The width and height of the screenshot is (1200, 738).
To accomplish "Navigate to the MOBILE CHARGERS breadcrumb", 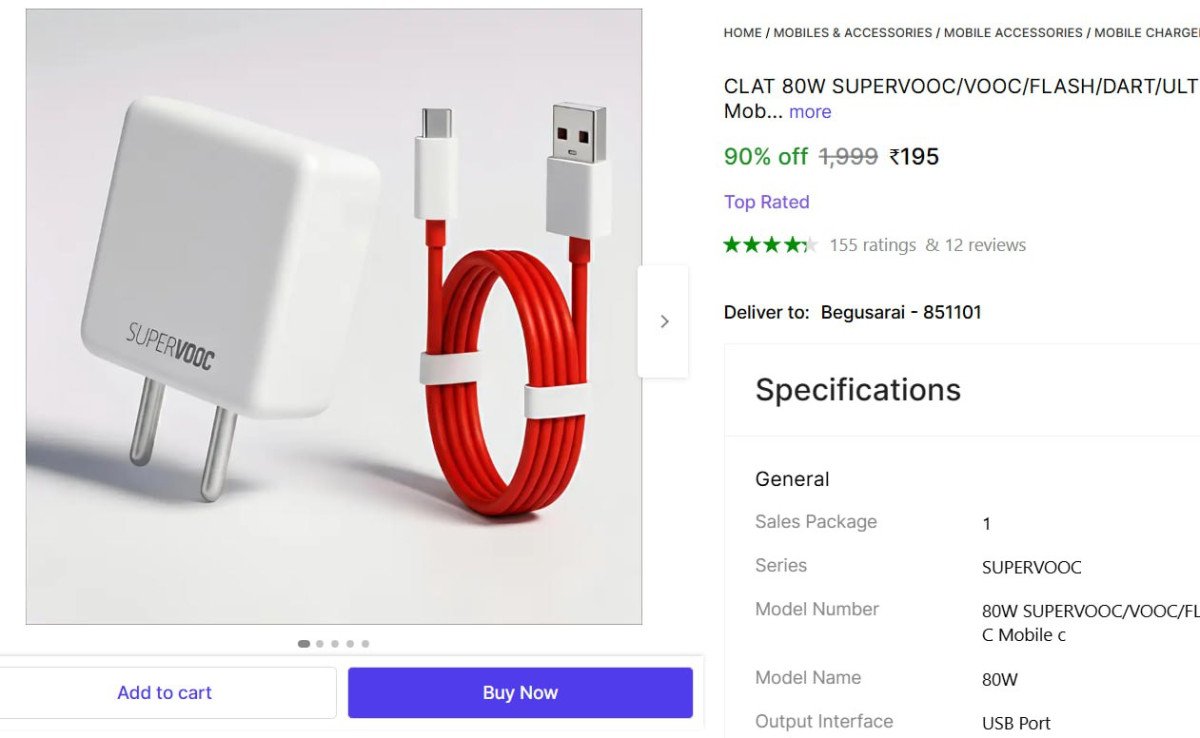I will 1146,33.
